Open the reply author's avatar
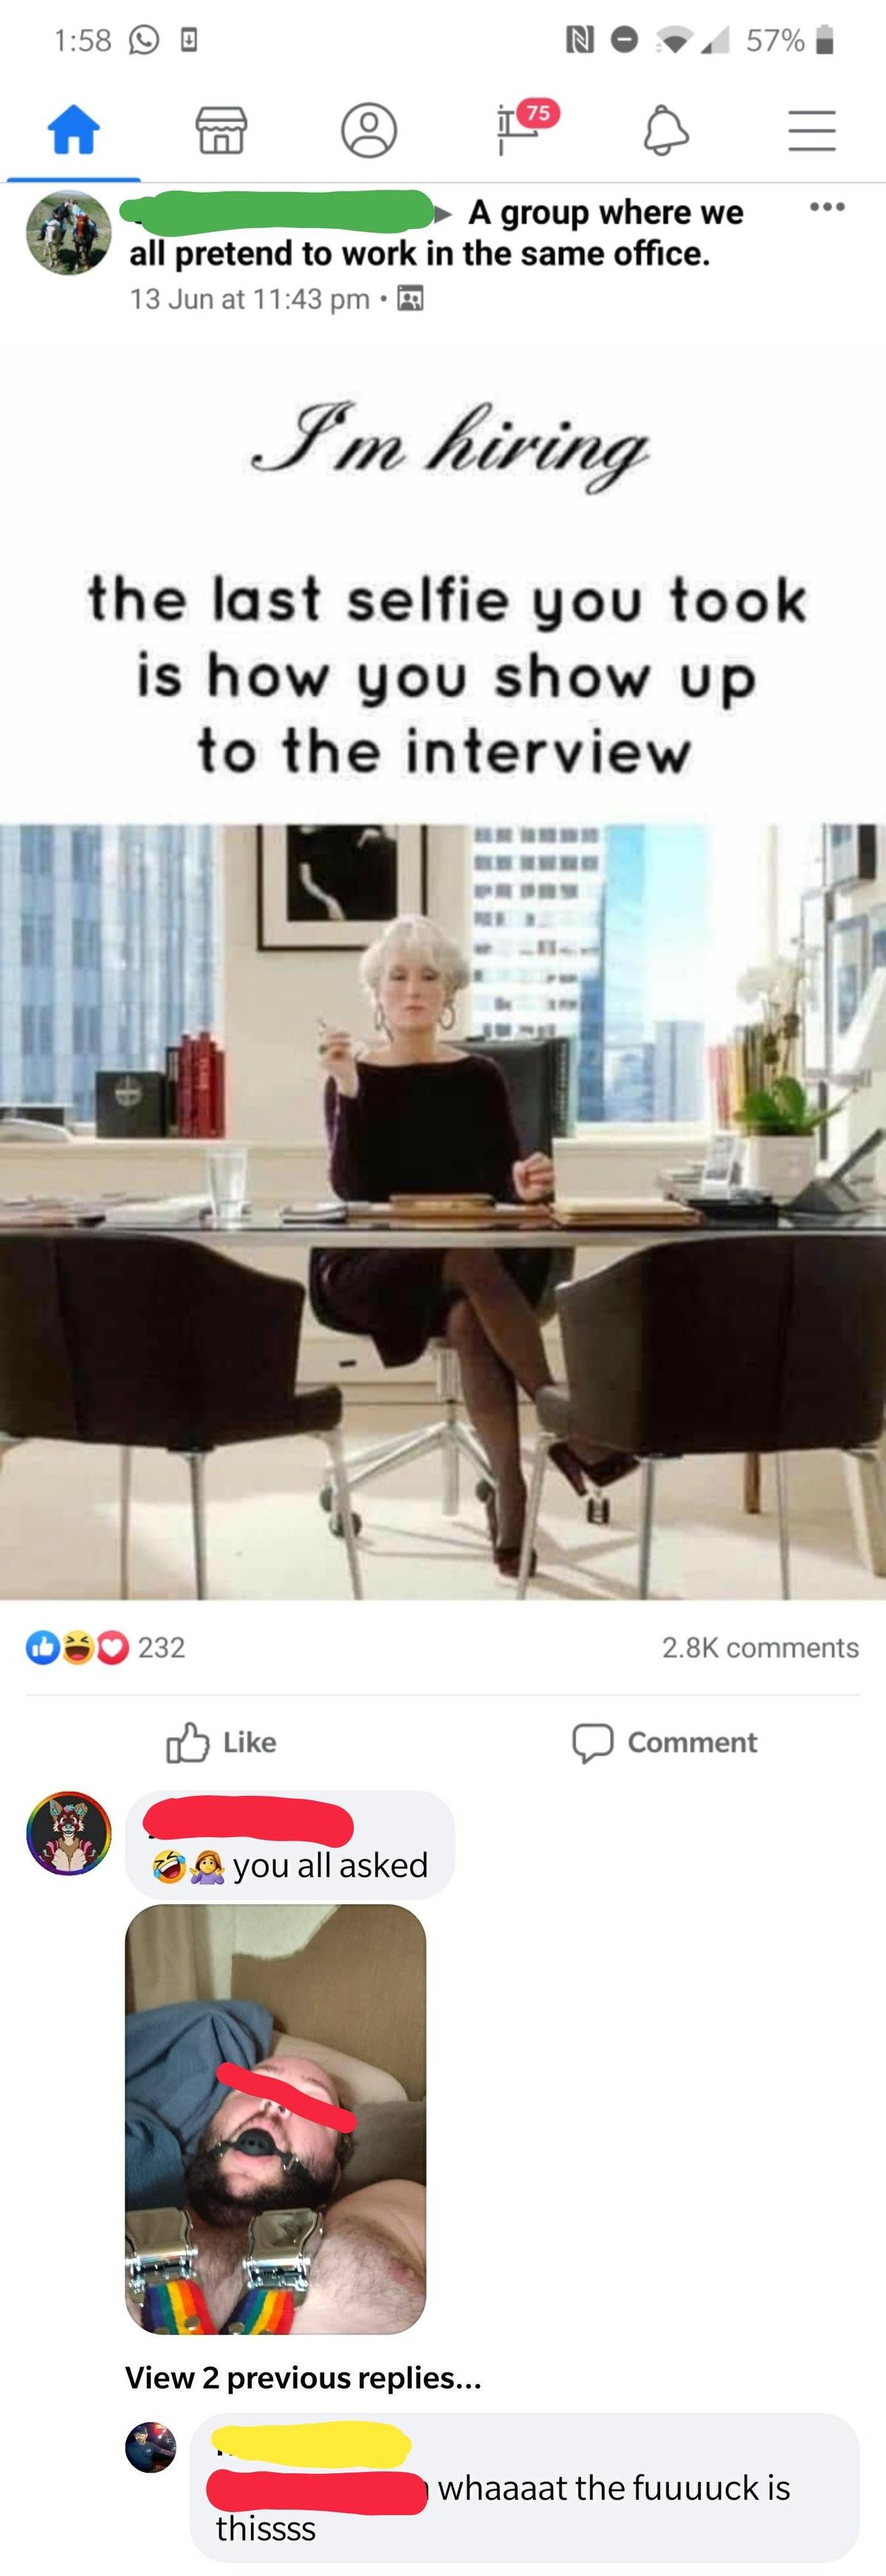Image resolution: width=886 pixels, height=2576 pixels. tap(151, 2447)
